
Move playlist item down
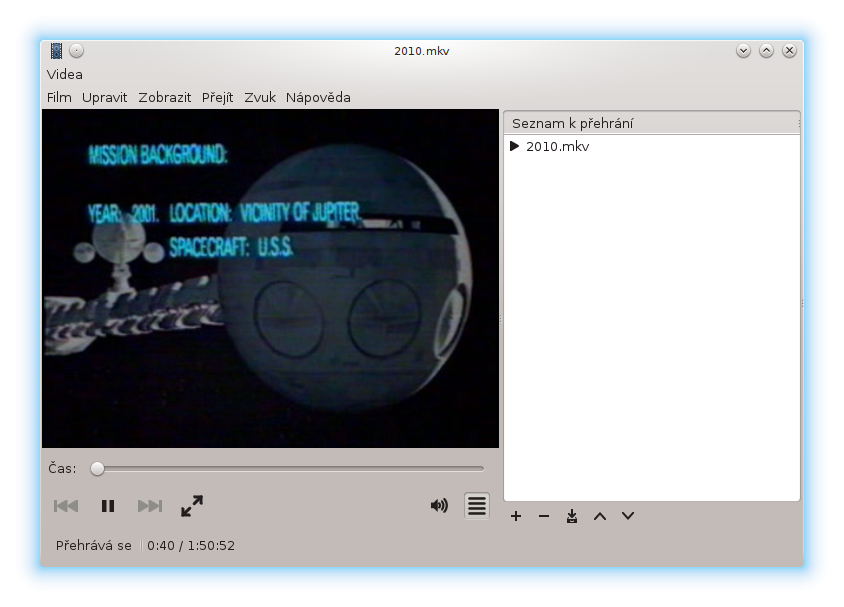(x=628, y=517)
